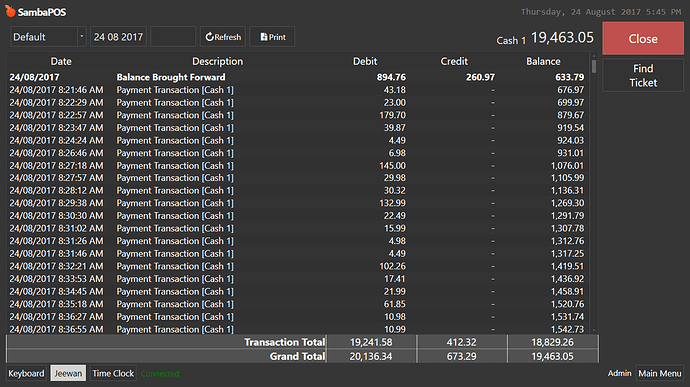This screenshot has width=690, height=387.
Task: Click the scrollbar up arrow
Action: [594, 56]
